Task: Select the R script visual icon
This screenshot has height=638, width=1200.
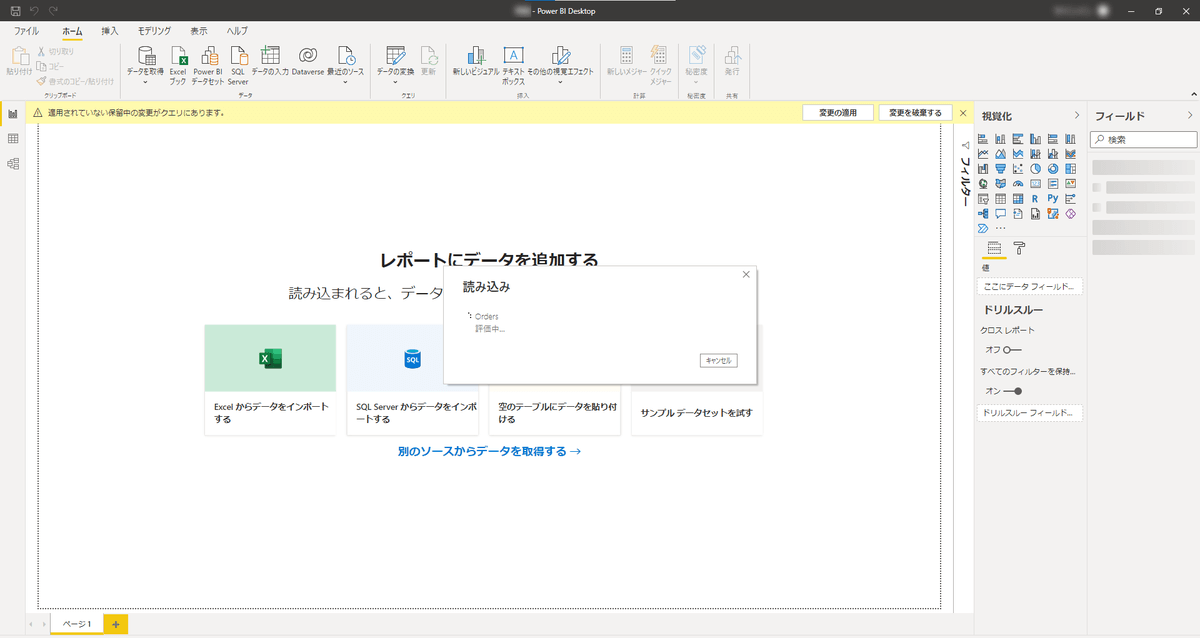Action: tap(1034, 199)
